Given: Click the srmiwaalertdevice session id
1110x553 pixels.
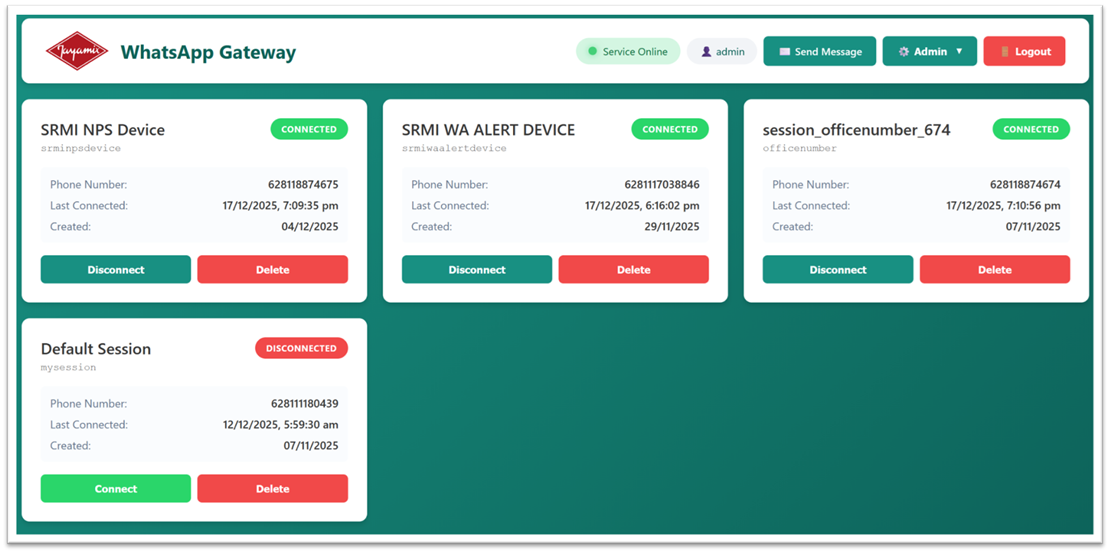Looking at the screenshot, I should (454, 149).
